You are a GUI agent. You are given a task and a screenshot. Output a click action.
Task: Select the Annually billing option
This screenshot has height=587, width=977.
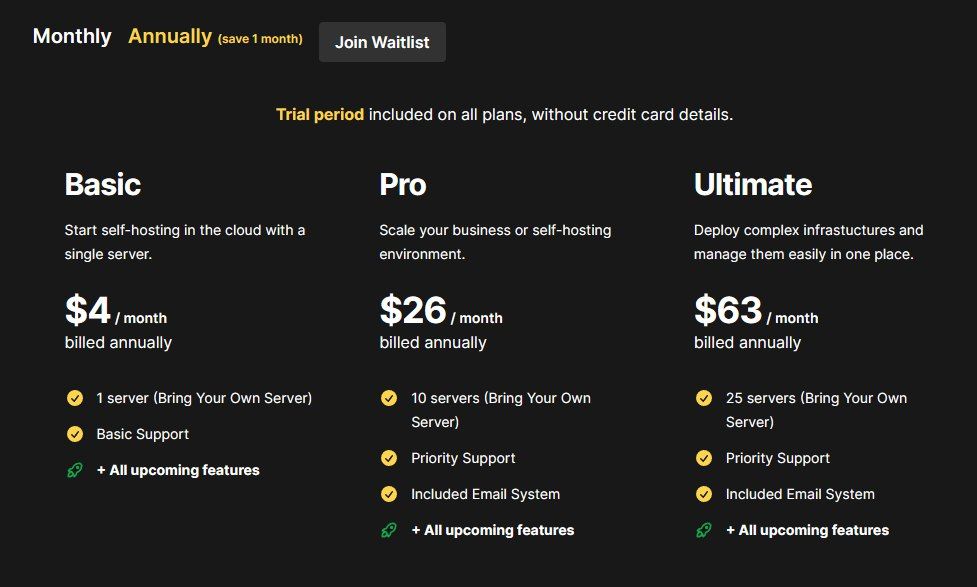tap(169, 36)
